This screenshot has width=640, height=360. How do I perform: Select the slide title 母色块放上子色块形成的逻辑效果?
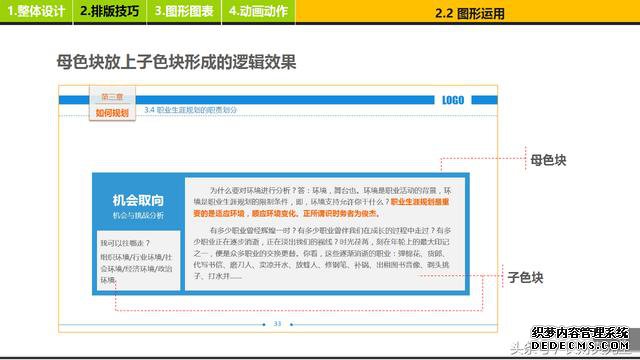click(176, 62)
